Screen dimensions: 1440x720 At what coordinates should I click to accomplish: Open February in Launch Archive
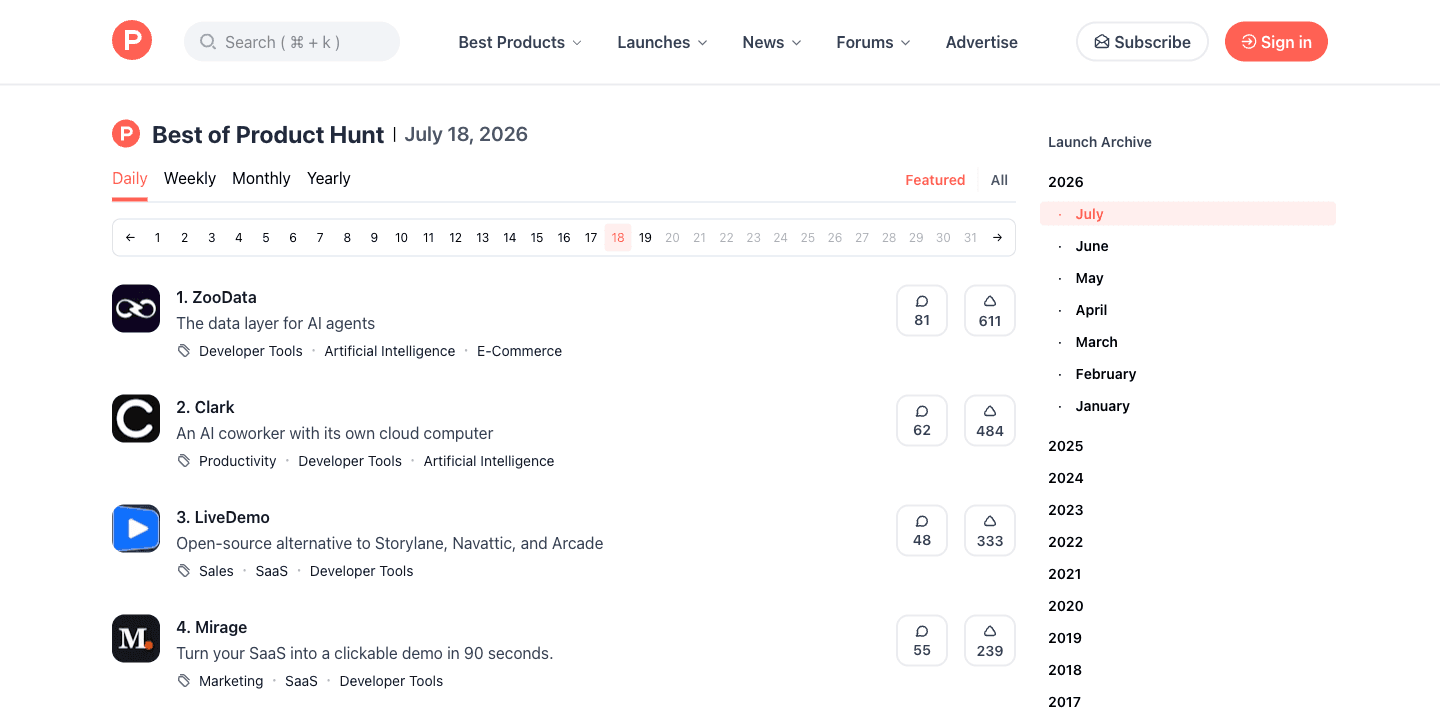[x=1106, y=374]
